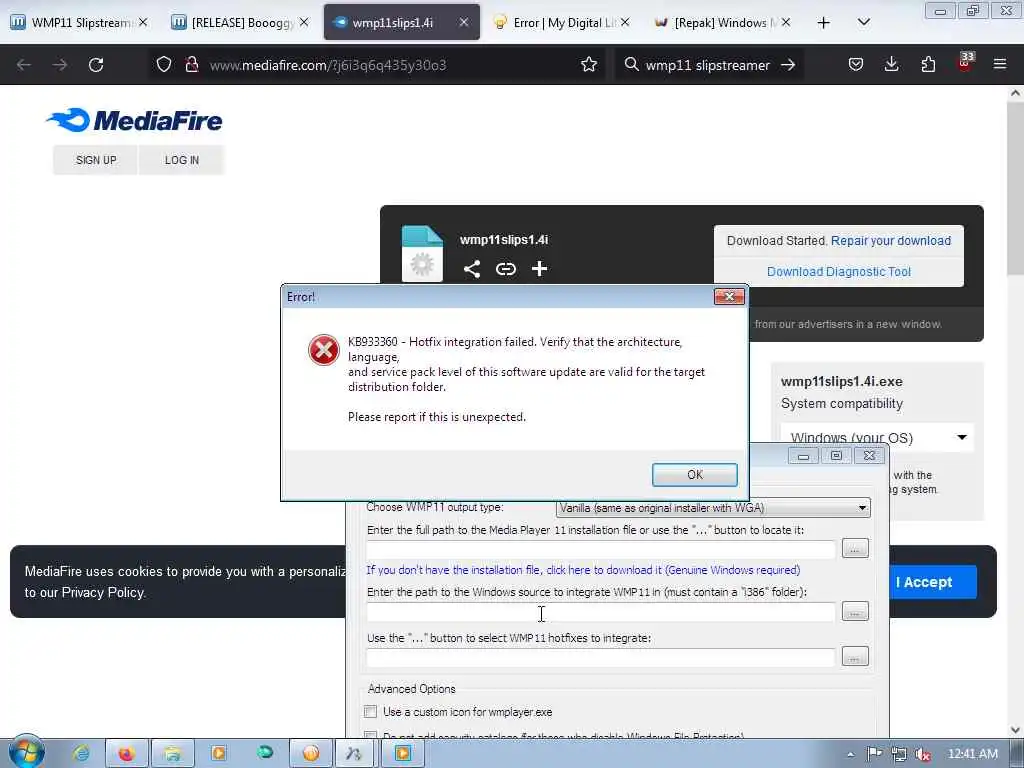
Task: Open the extensions puzzle icon
Action: [x=928, y=65]
